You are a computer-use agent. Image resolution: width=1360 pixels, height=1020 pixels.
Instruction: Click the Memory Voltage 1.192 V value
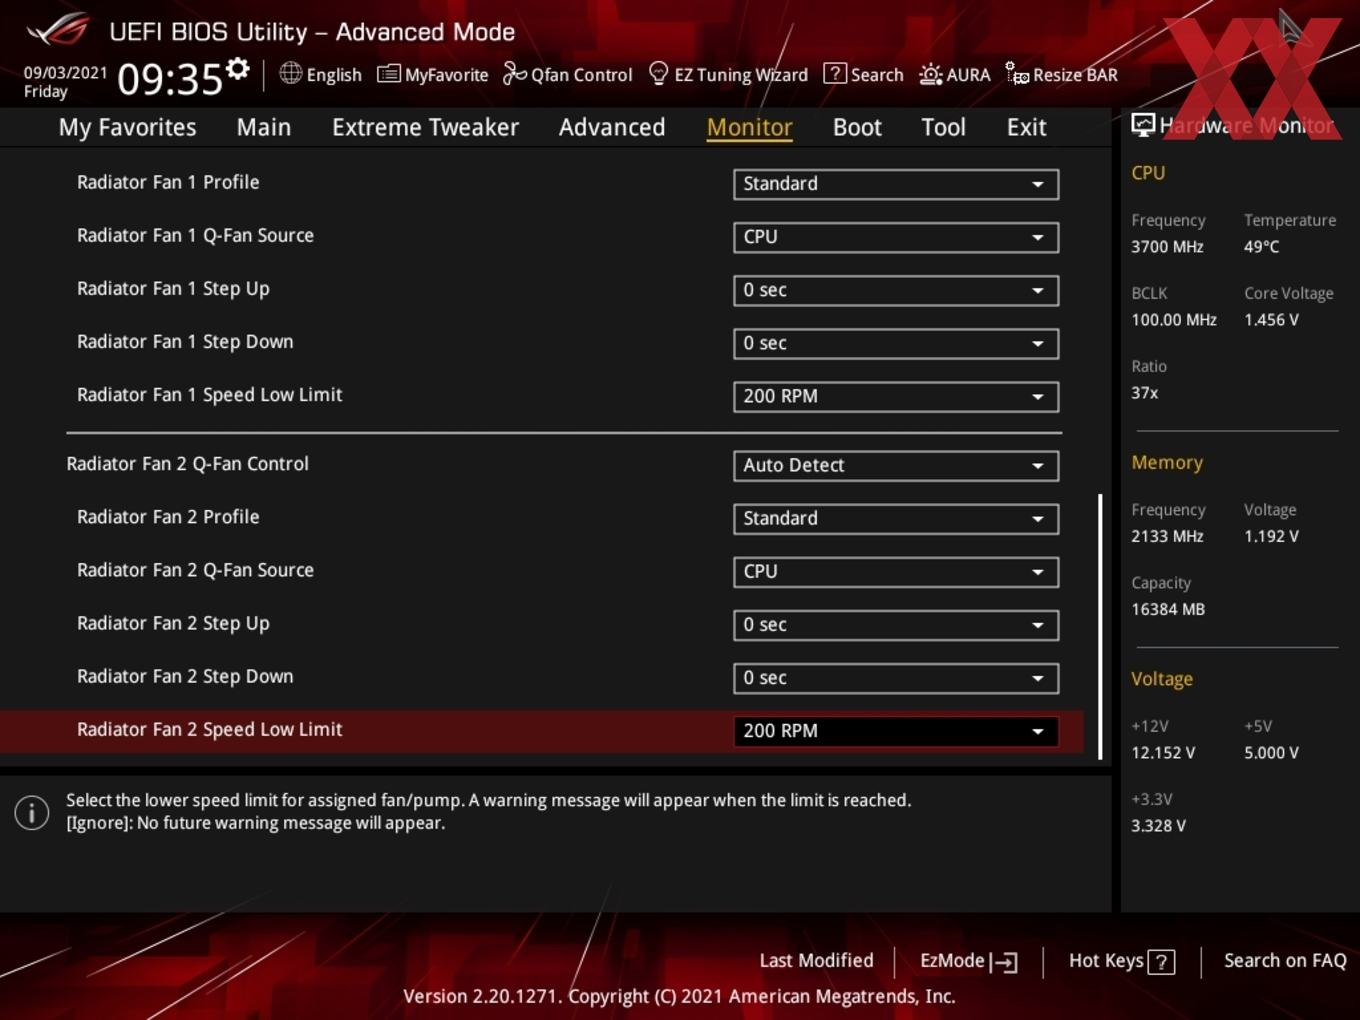(x=1271, y=536)
